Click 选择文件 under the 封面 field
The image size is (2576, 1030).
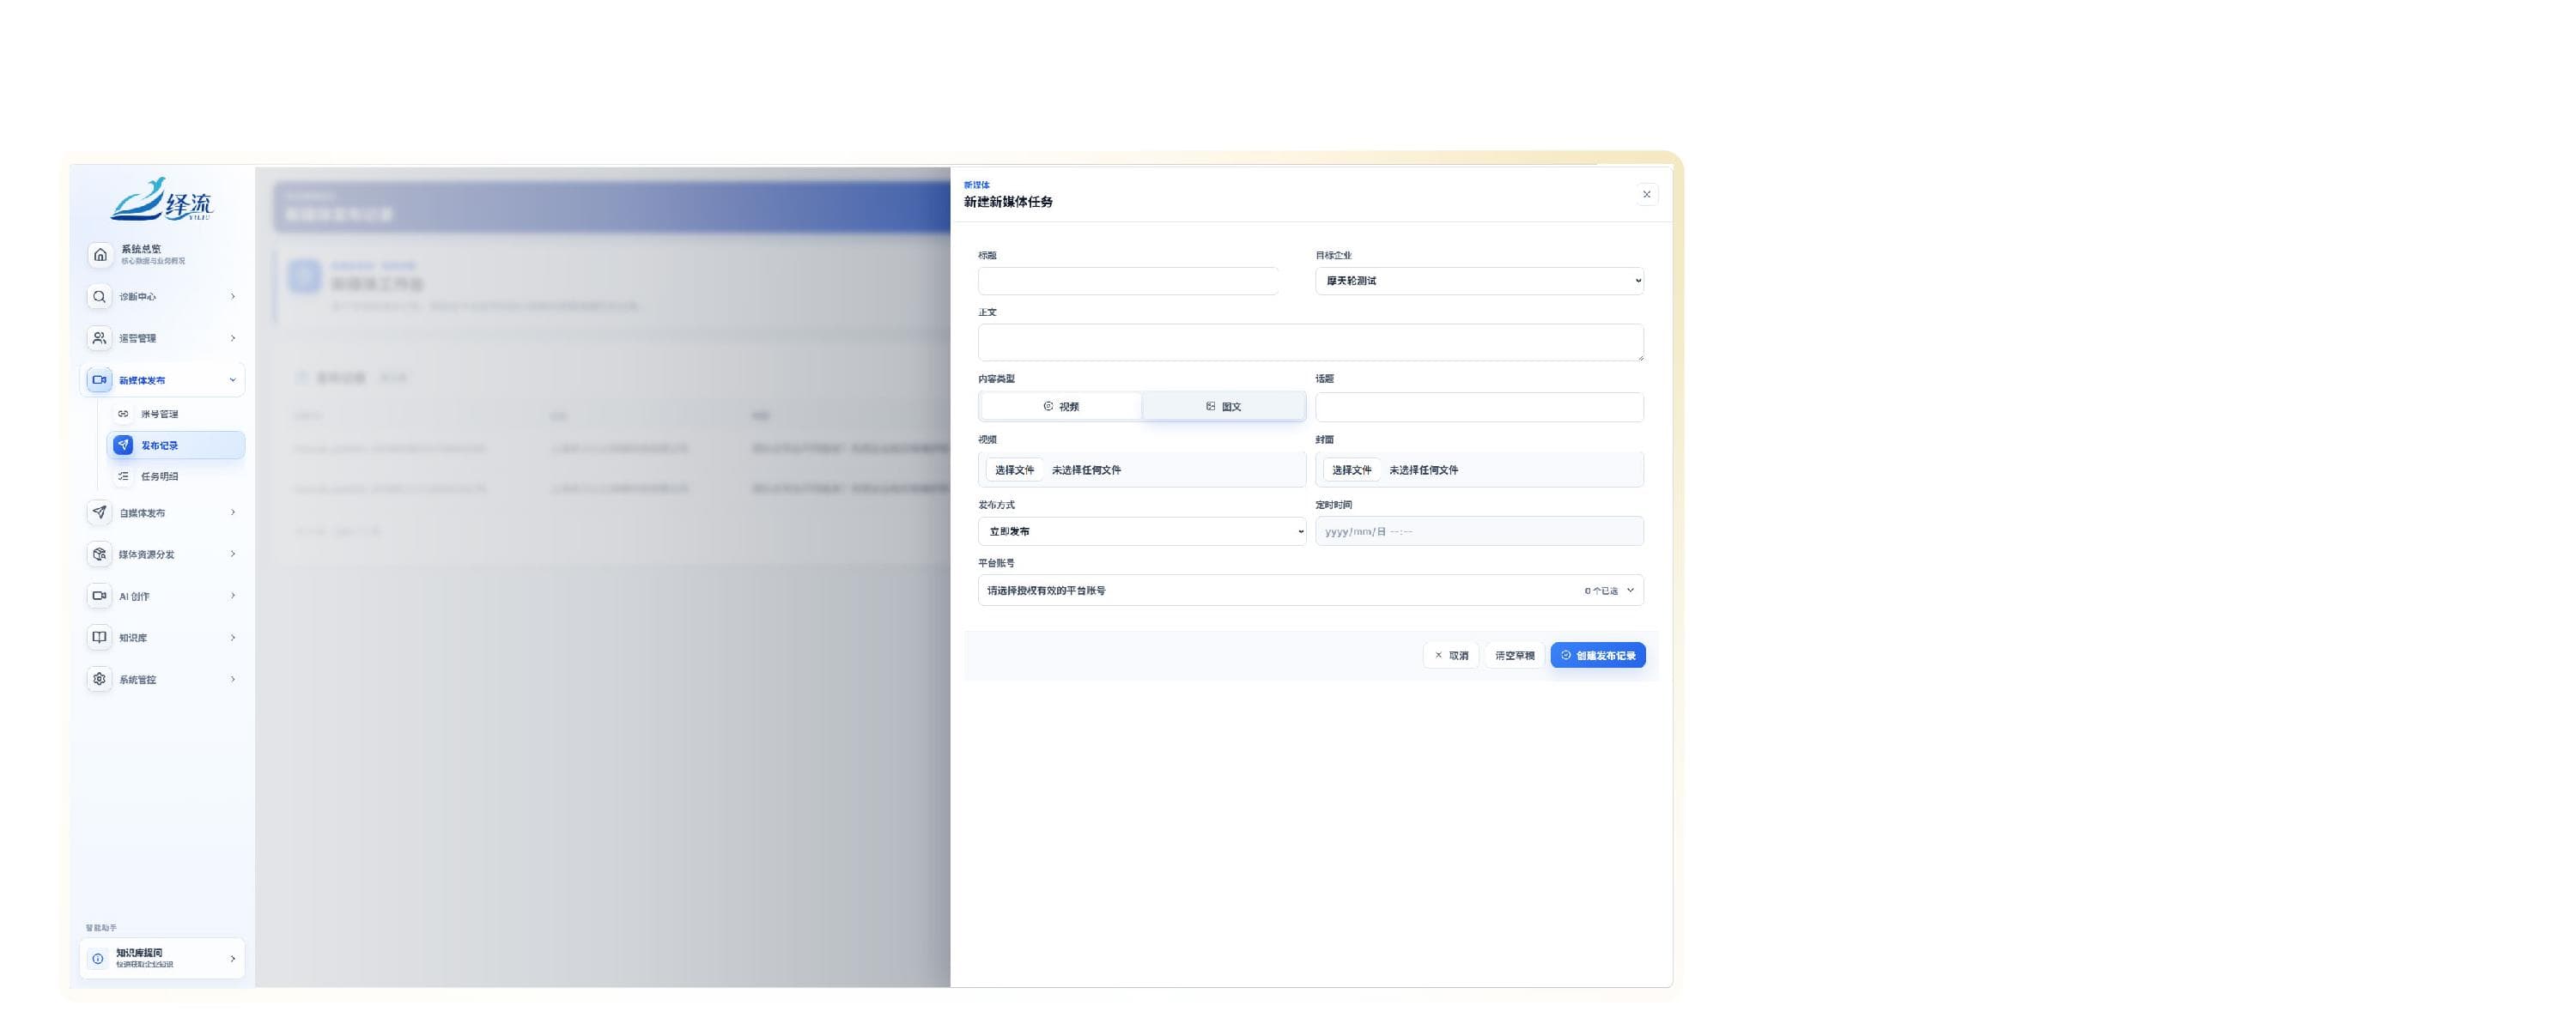1351,470
